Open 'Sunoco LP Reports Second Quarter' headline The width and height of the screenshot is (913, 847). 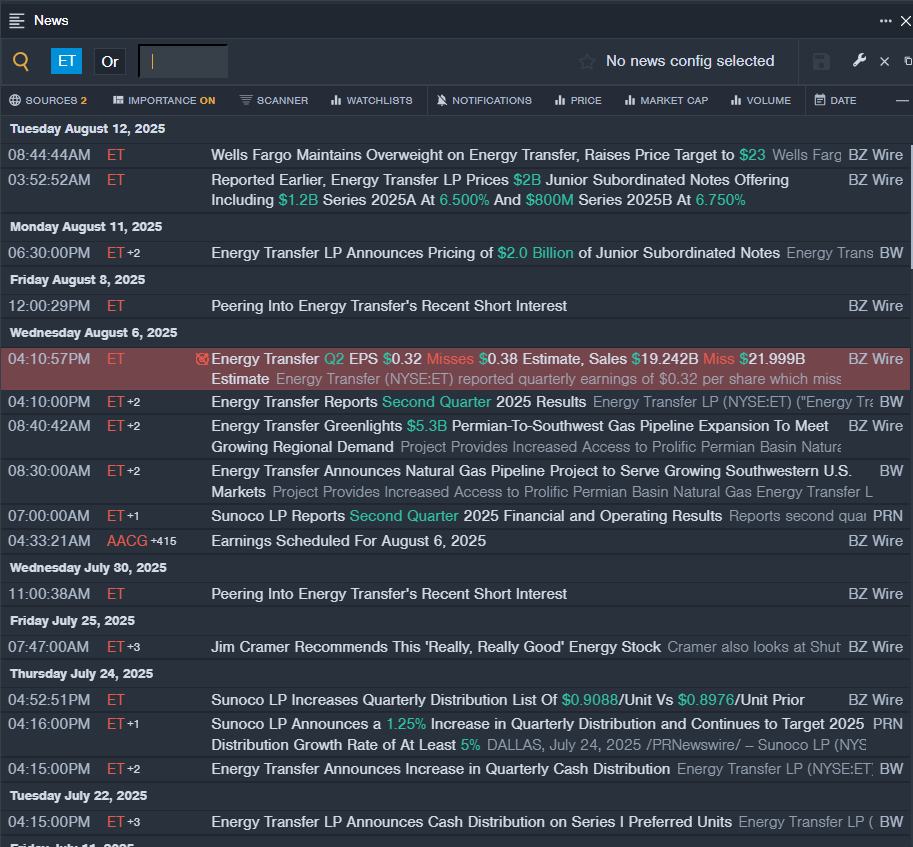(466, 516)
